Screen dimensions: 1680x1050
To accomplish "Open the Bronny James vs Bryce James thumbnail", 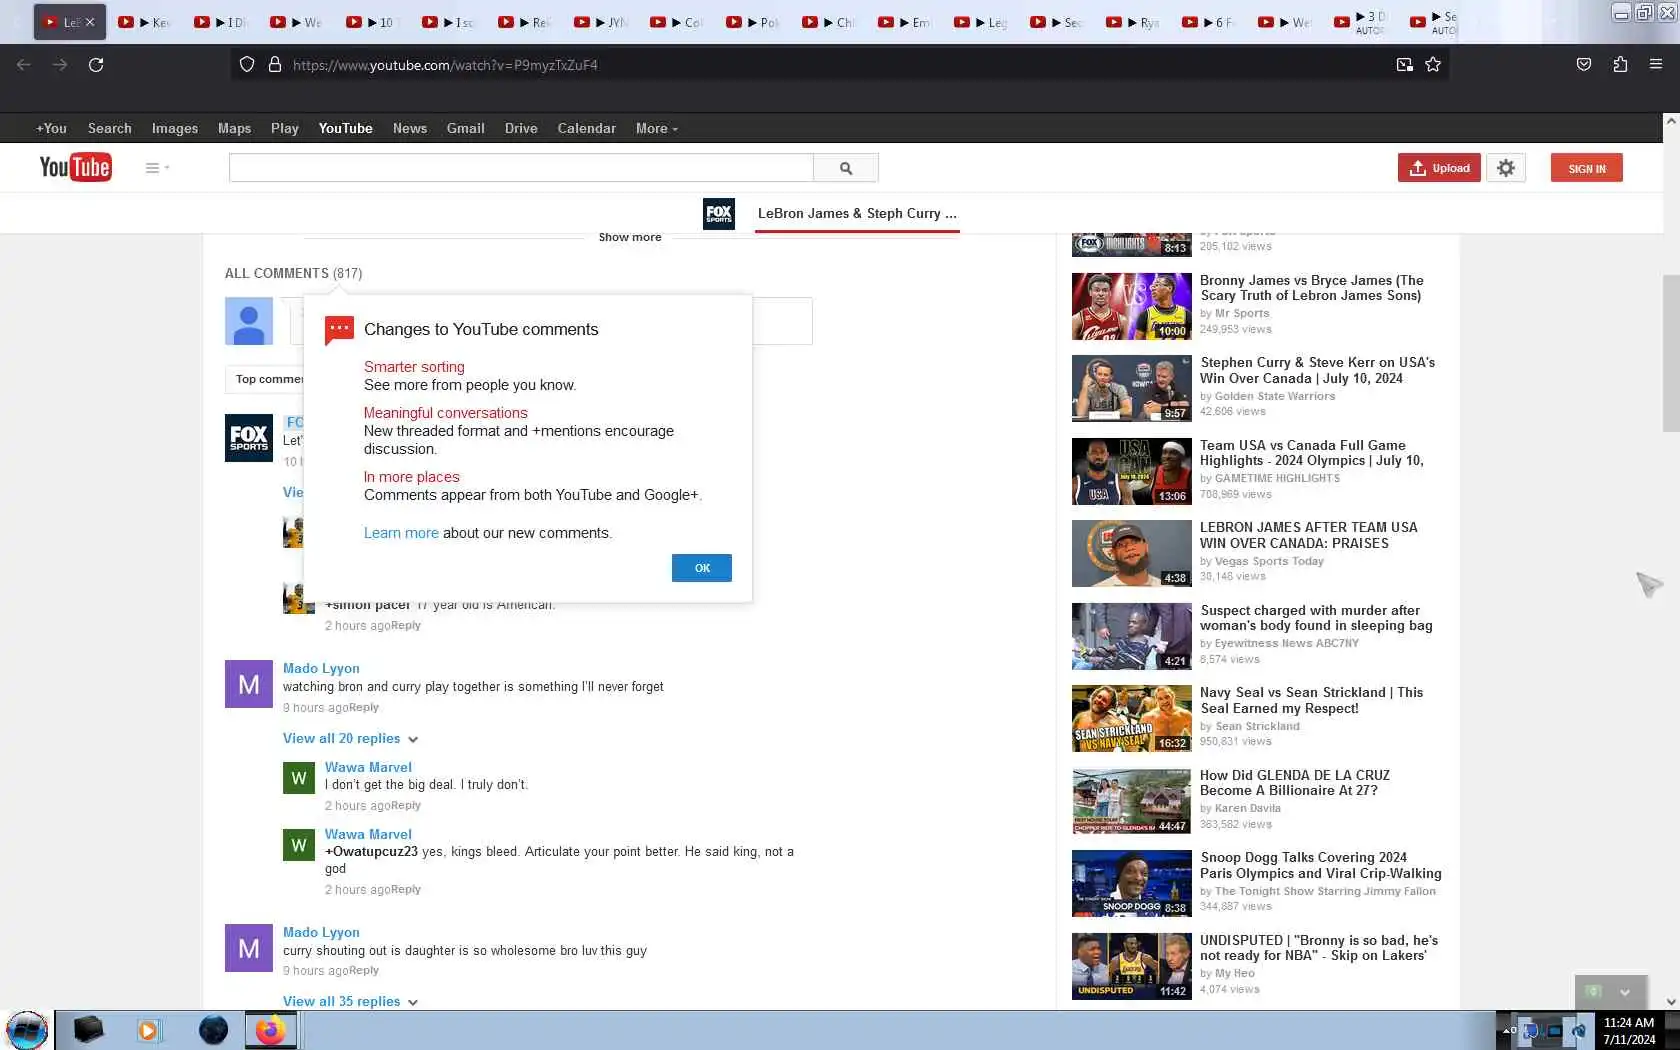I will pos(1132,306).
